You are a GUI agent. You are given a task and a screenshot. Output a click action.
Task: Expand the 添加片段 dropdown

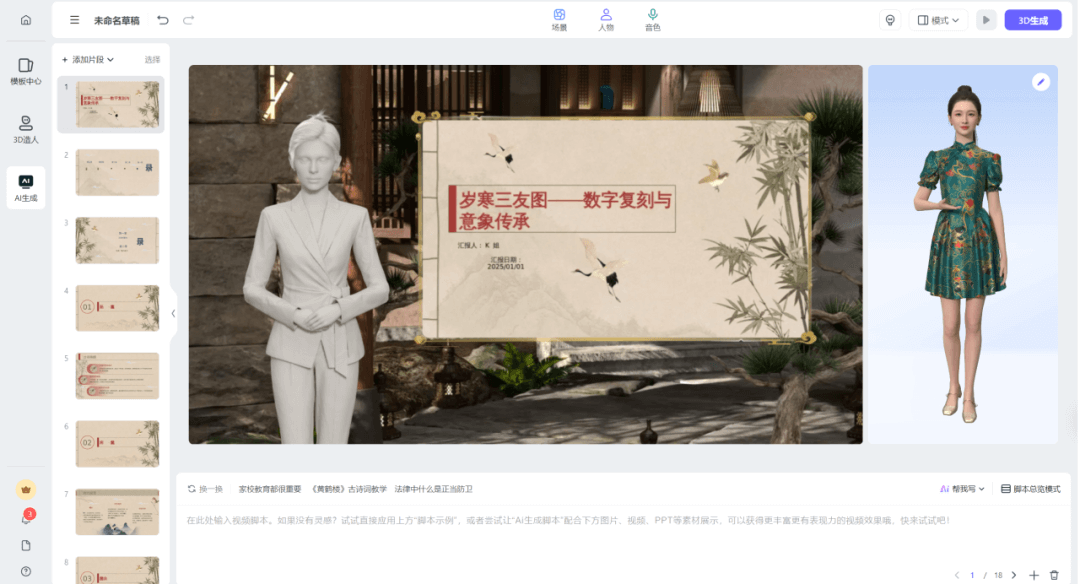[88, 60]
